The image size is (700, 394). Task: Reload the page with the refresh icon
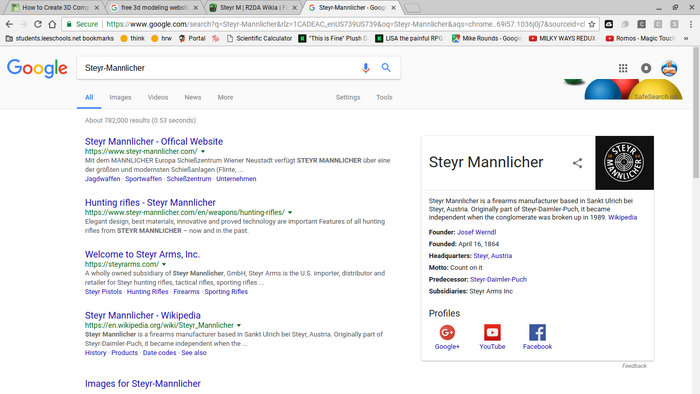[38, 24]
